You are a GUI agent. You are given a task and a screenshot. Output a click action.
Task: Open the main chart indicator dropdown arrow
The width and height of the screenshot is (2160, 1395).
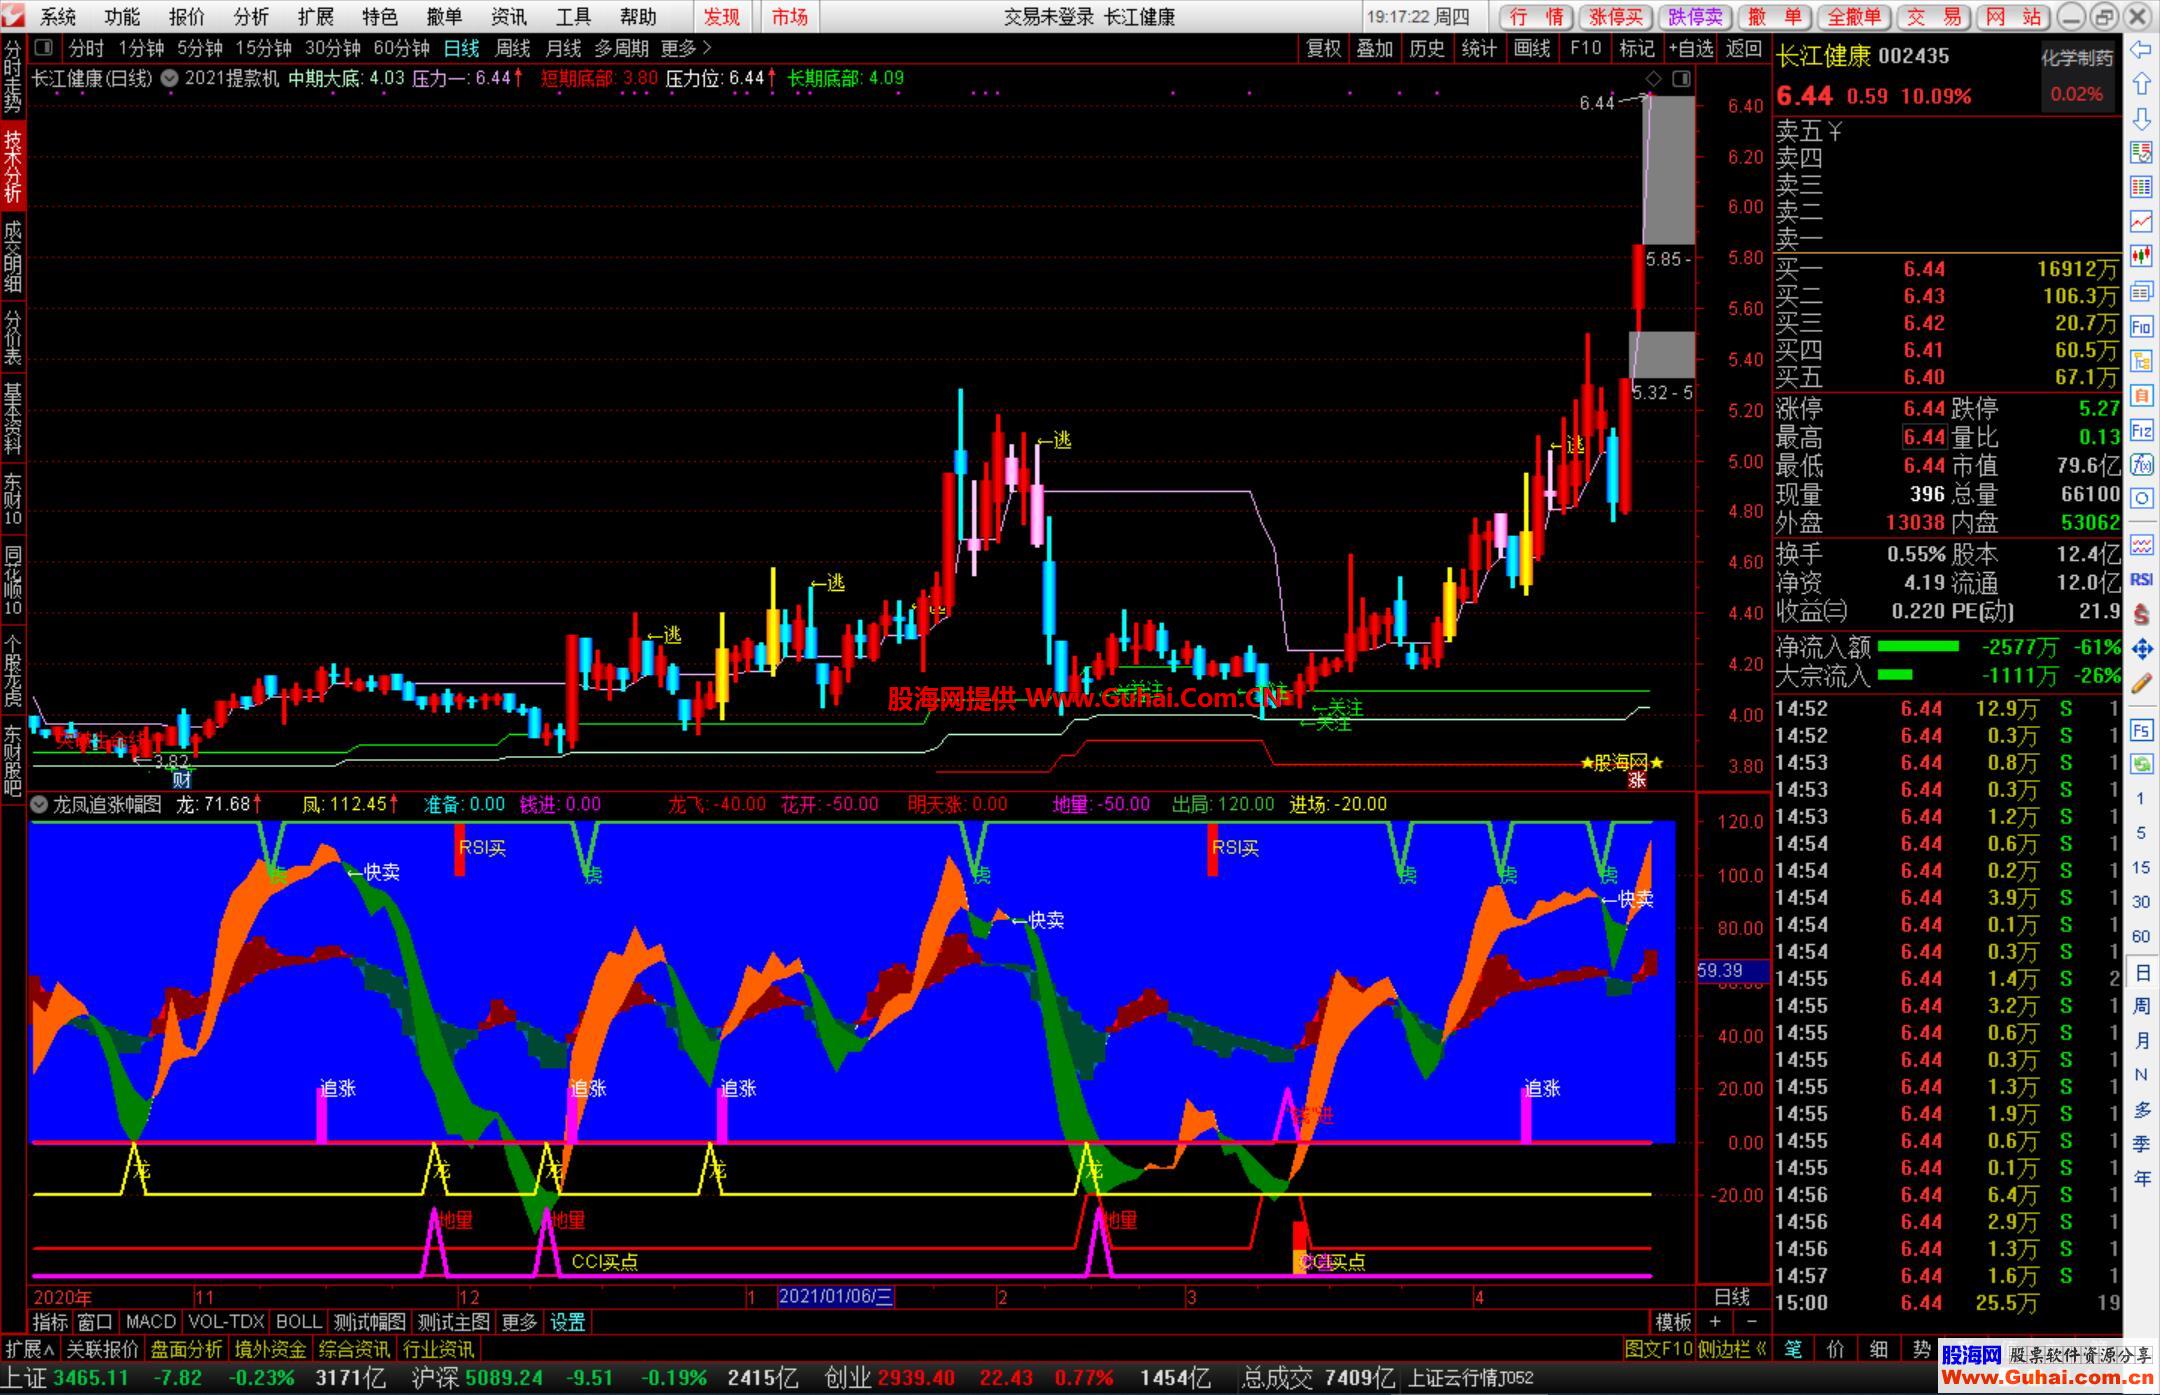click(x=169, y=78)
